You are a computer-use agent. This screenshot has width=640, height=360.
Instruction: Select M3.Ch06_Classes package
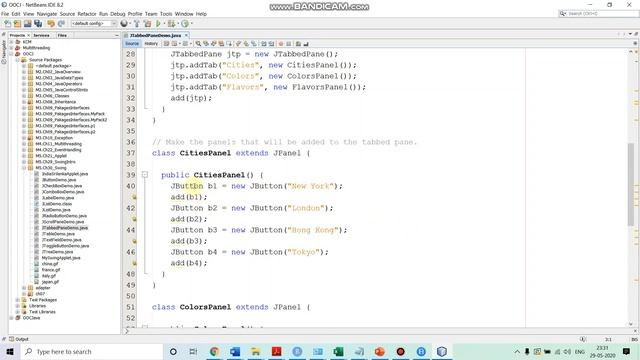[x=52, y=96]
